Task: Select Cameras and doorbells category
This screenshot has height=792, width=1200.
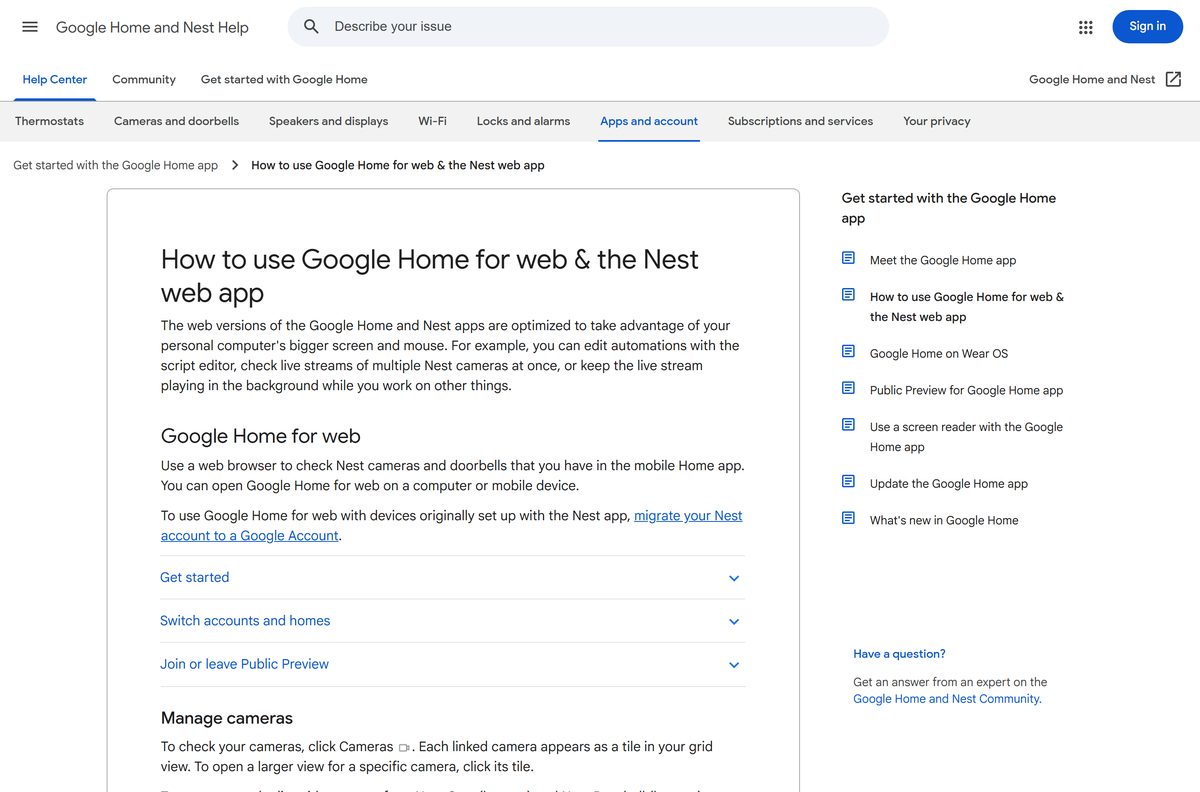Action: tap(176, 121)
